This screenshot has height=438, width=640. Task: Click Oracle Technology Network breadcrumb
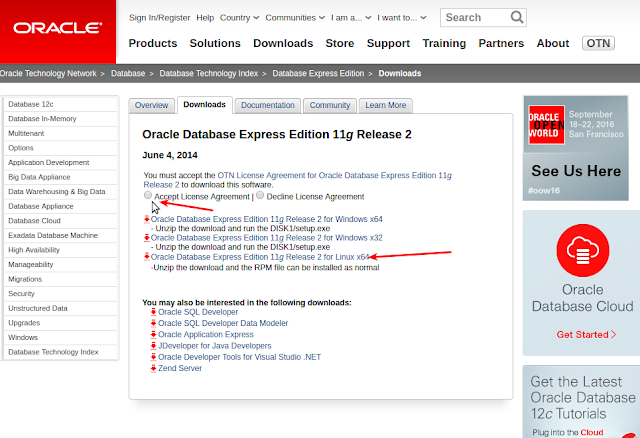(x=48, y=73)
